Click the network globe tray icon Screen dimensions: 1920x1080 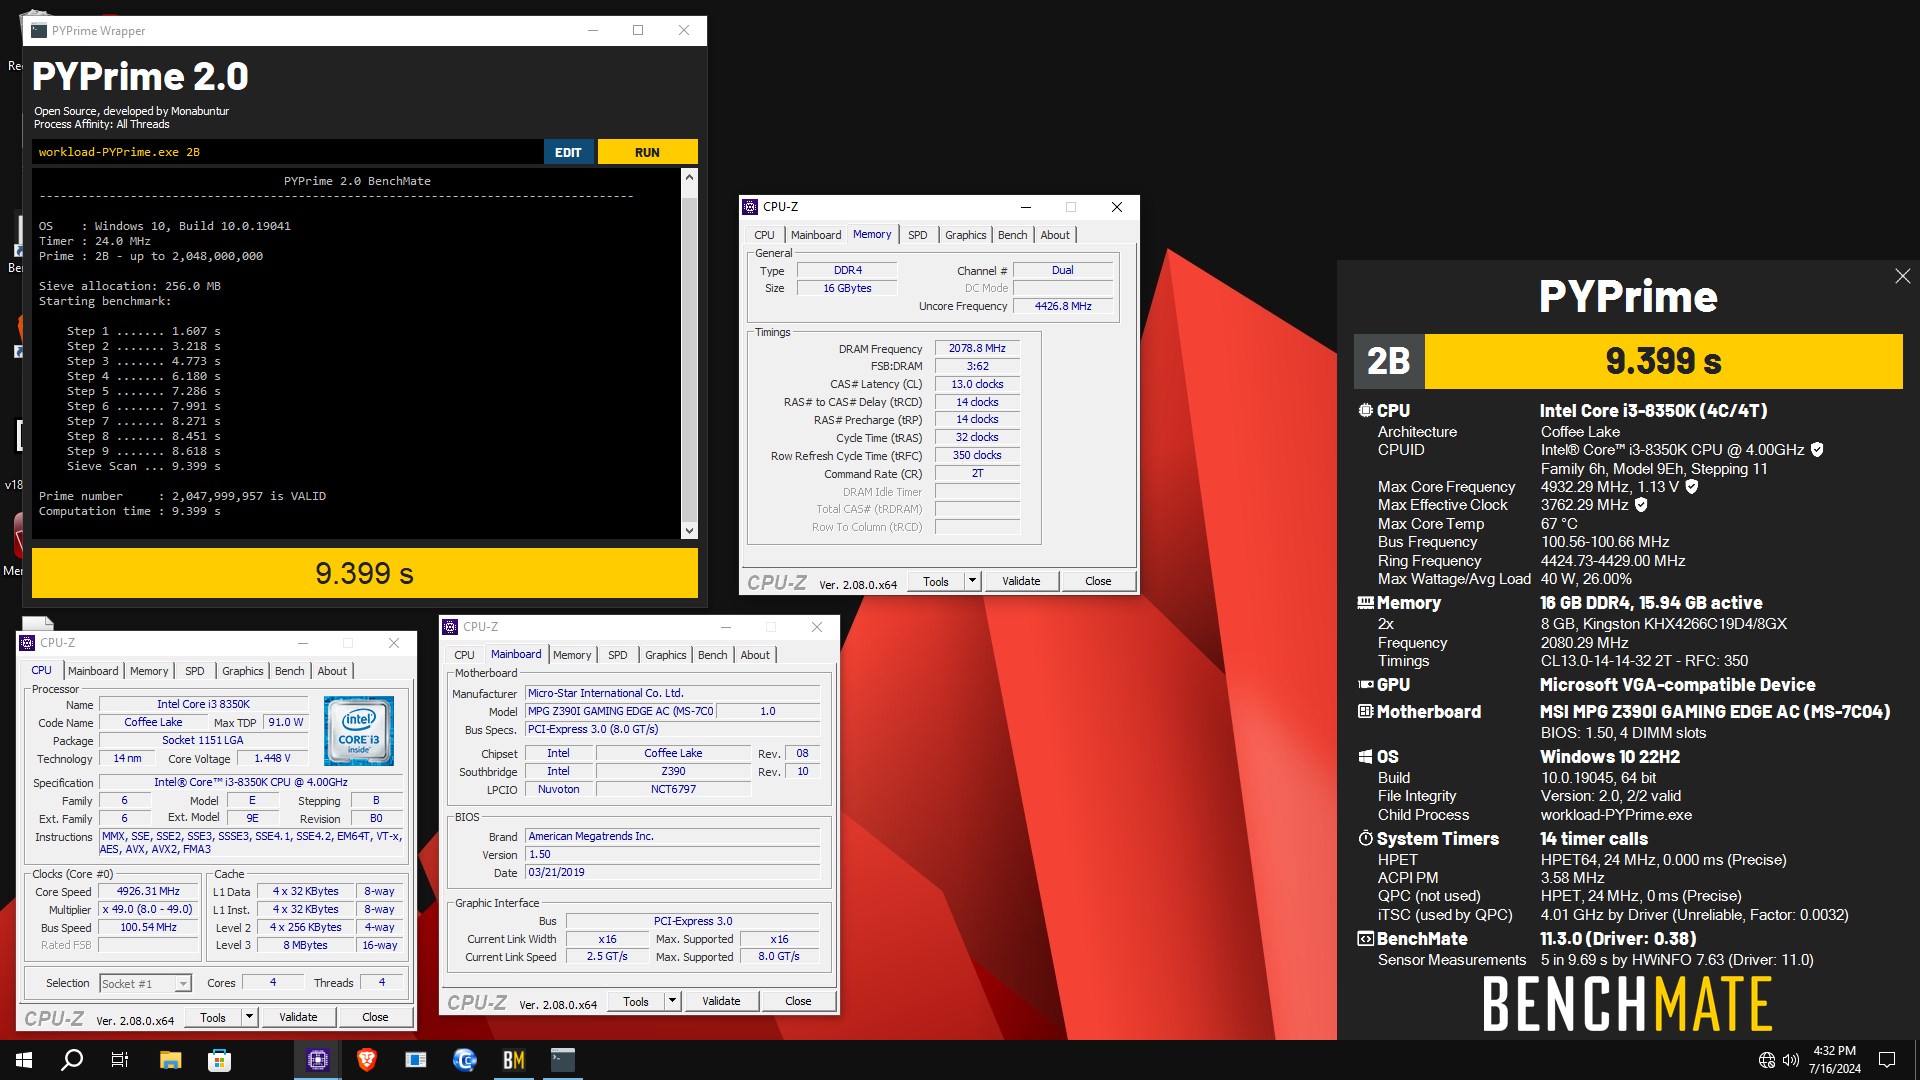[x=1767, y=1060]
